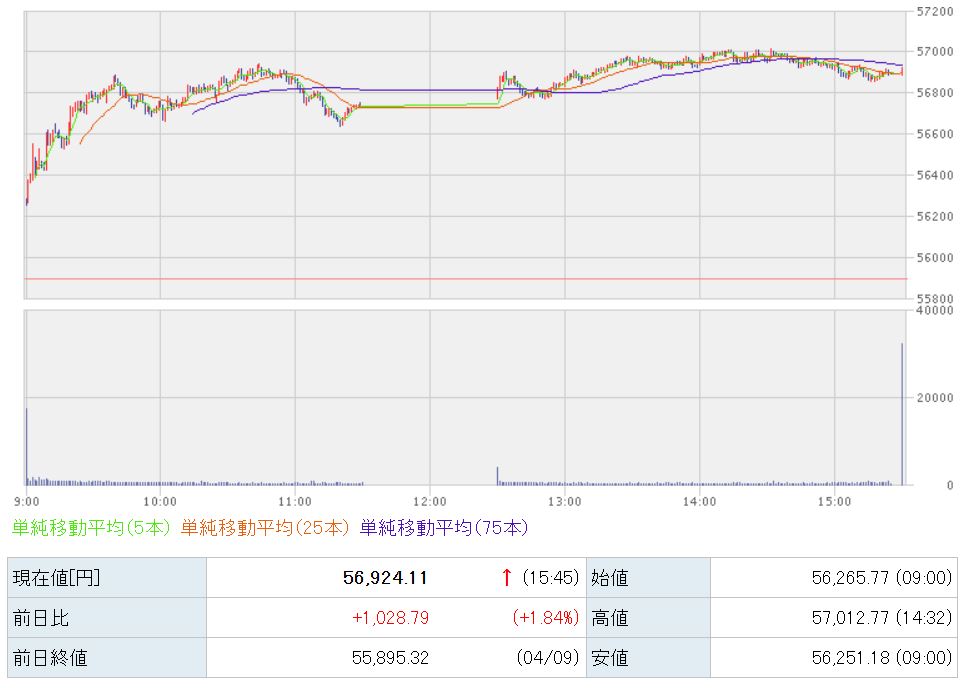Click the 57200 price axis label
The height and width of the screenshot is (688, 965).
click(x=935, y=11)
